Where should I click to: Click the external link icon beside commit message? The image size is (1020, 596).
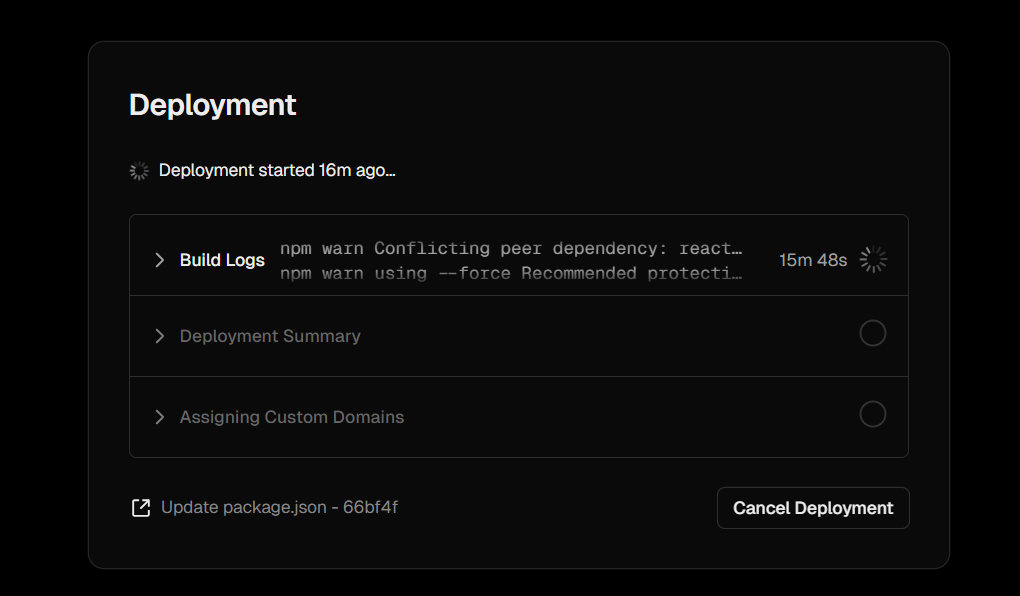tap(141, 508)
